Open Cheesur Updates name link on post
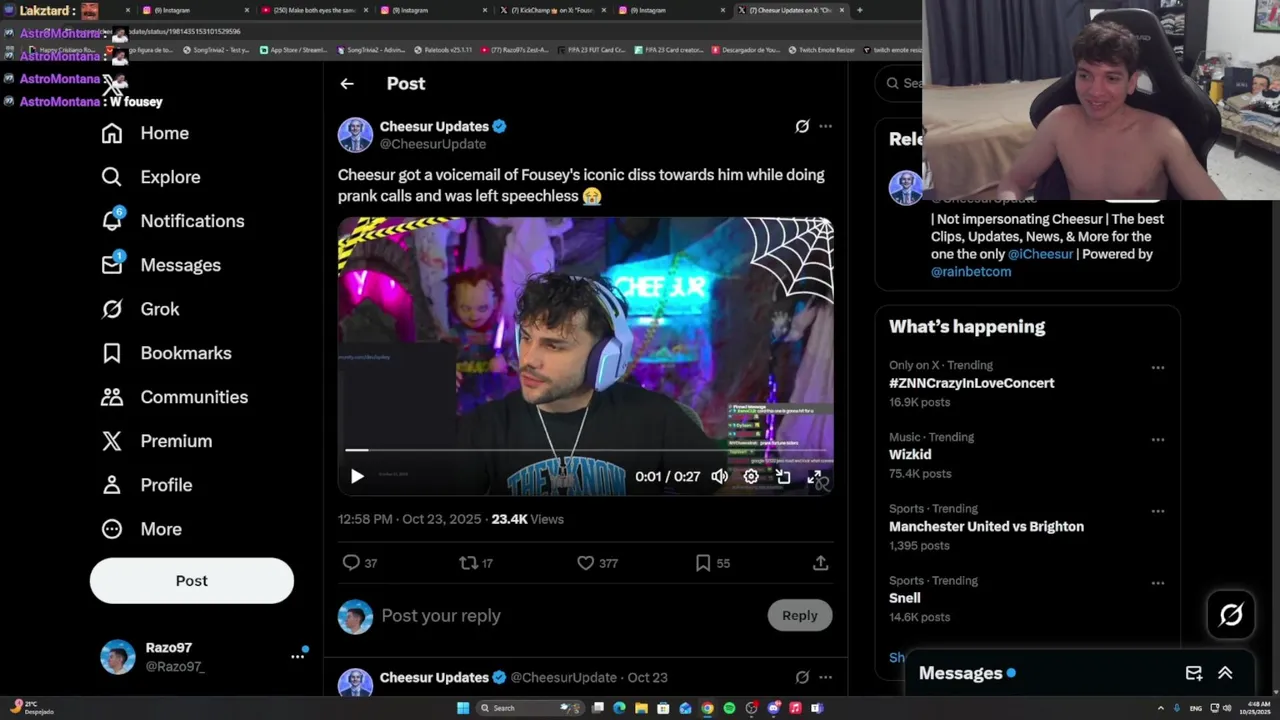The height and width of the screenshot is (720, 1280). point(434,126)
